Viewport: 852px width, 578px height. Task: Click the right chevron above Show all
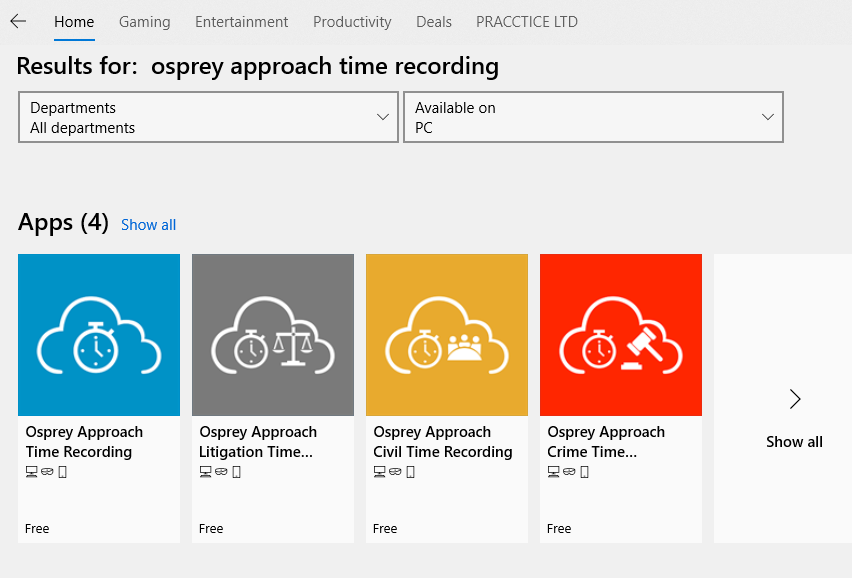pyautogui.click(x=795, y=399)
